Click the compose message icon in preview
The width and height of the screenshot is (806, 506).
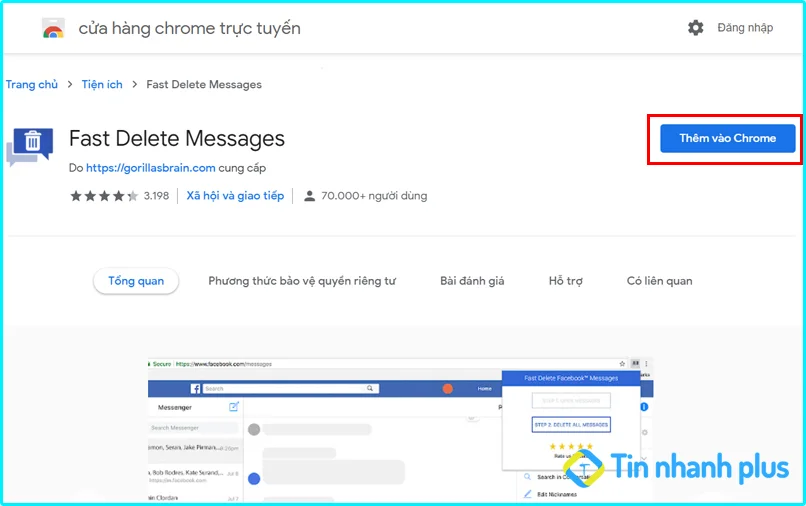(233, 407)
